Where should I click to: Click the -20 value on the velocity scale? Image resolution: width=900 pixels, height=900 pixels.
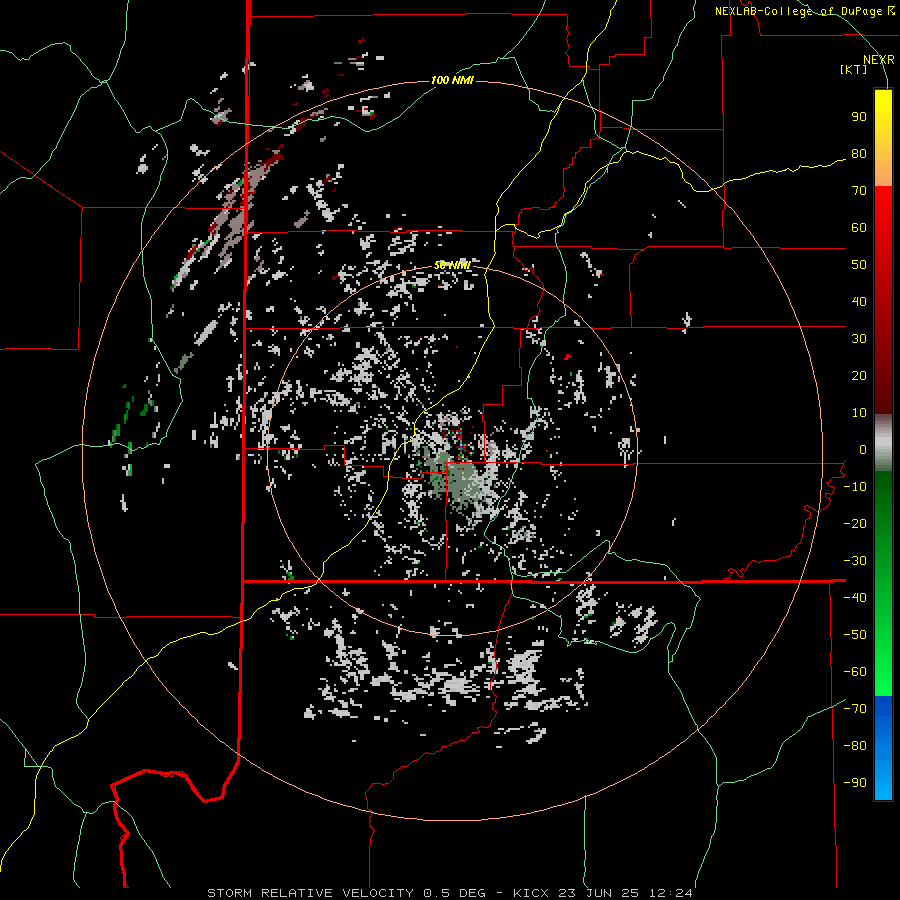pos(855,524)
